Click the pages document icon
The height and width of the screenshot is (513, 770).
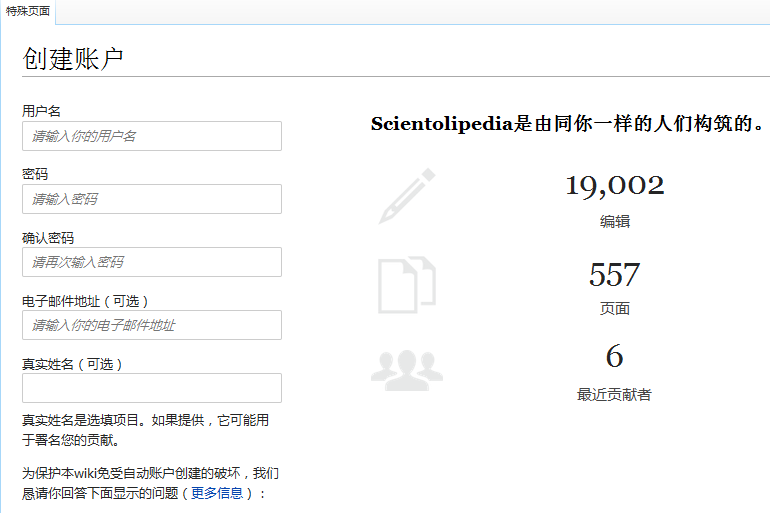[x=407, y=285]
